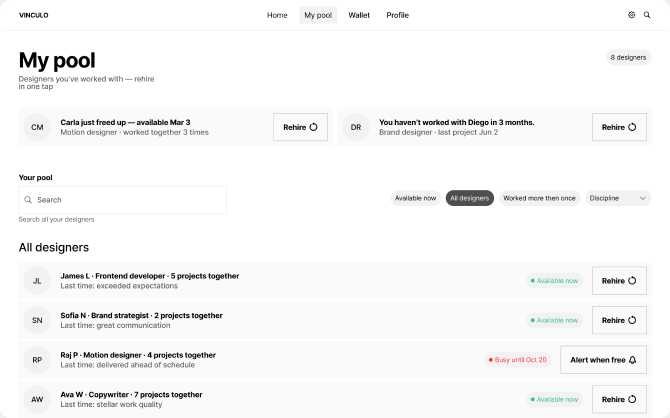The height and width of the screenshot is (418, 670).
Task: Rehire Diego from the suggestion card
Action: (x=619, y=127)
